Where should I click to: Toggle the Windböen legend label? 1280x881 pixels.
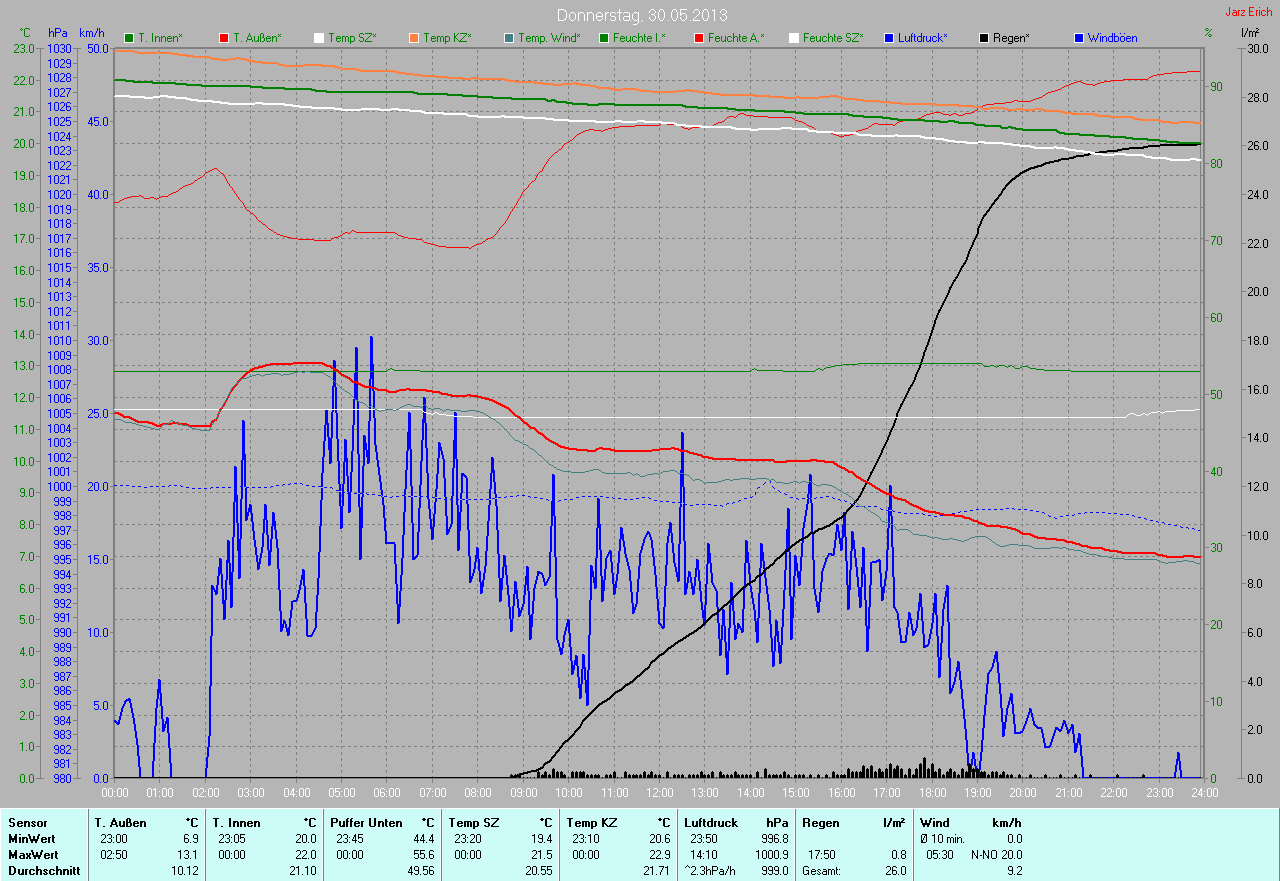pyautogui.click(x=1113, y=38)
